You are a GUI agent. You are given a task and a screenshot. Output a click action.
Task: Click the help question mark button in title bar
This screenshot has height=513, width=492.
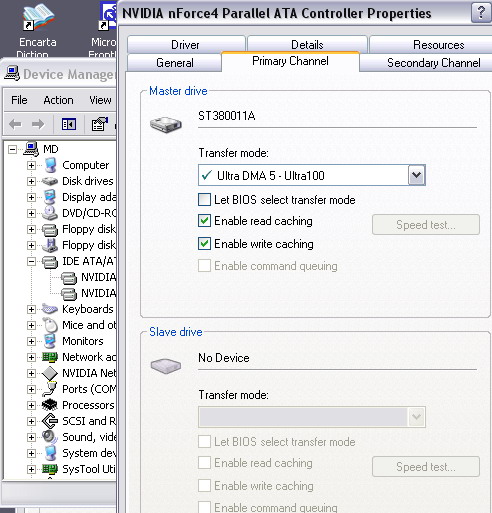click(481, 13)
